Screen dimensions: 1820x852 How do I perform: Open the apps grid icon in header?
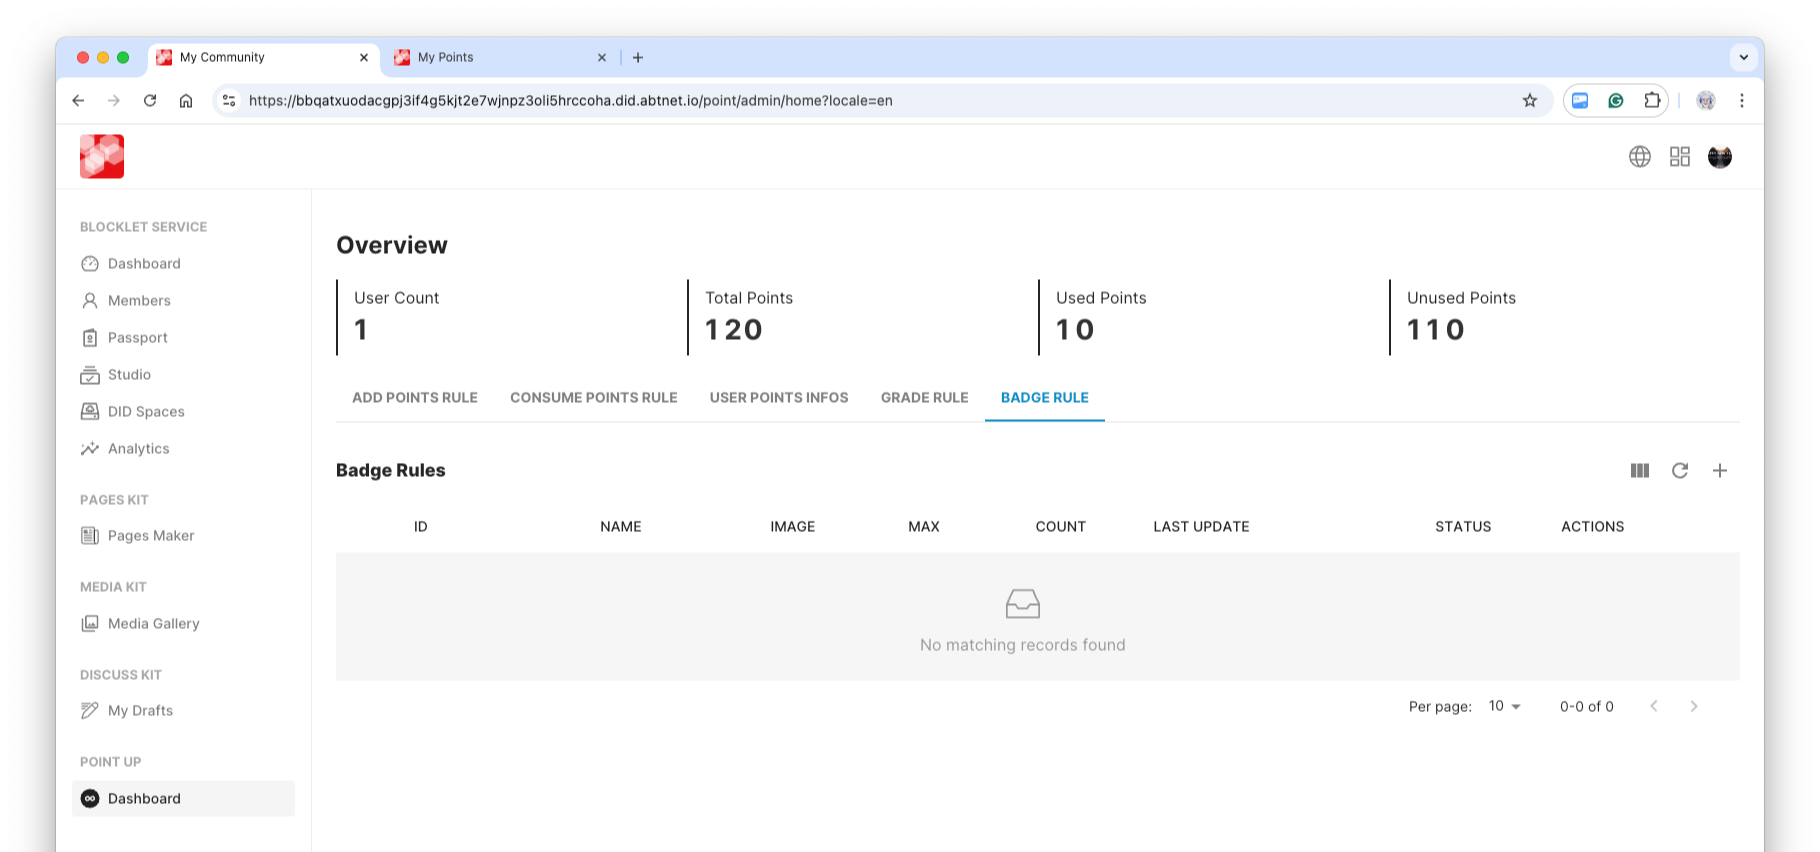[1679, 157]
